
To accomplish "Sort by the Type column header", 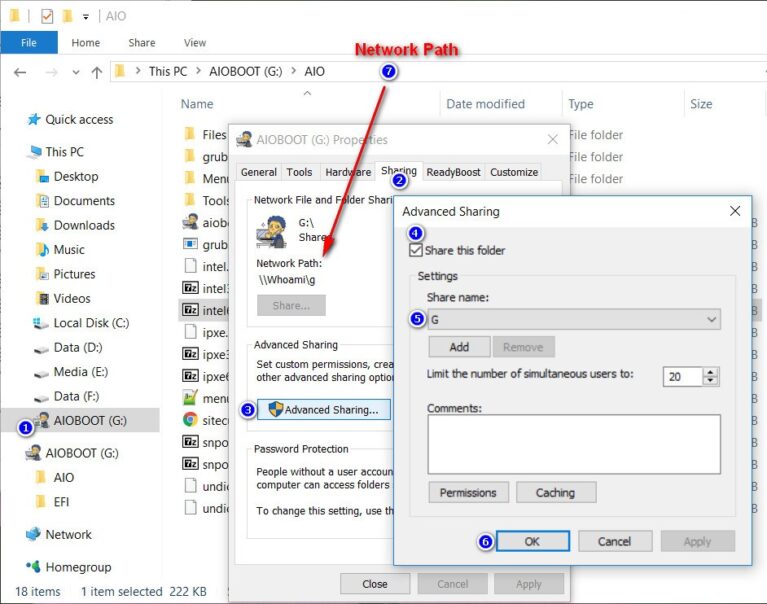I will click(581, 104).
